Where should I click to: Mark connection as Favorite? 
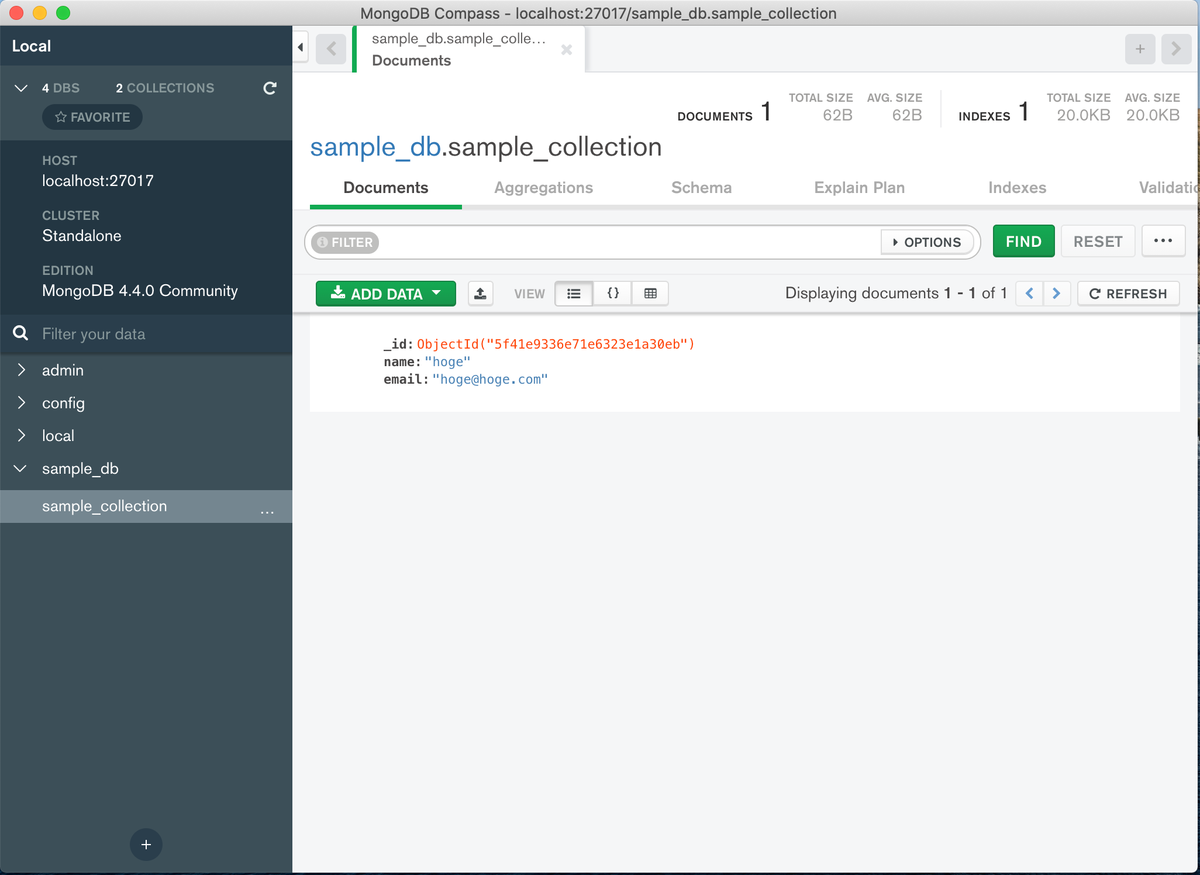(92, 117)
